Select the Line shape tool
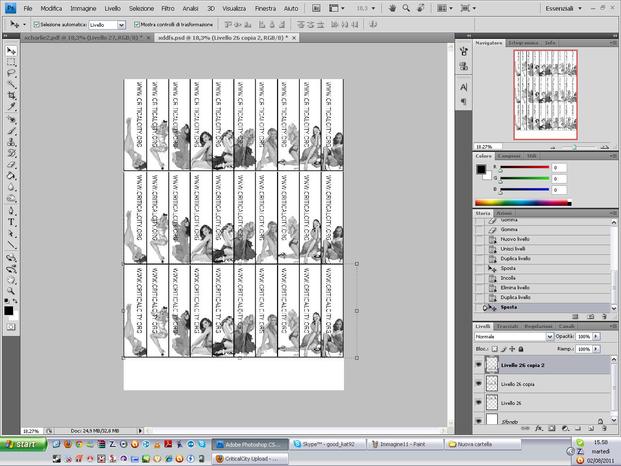This screenshot has height=466, width=621. (x=11, y=245)
